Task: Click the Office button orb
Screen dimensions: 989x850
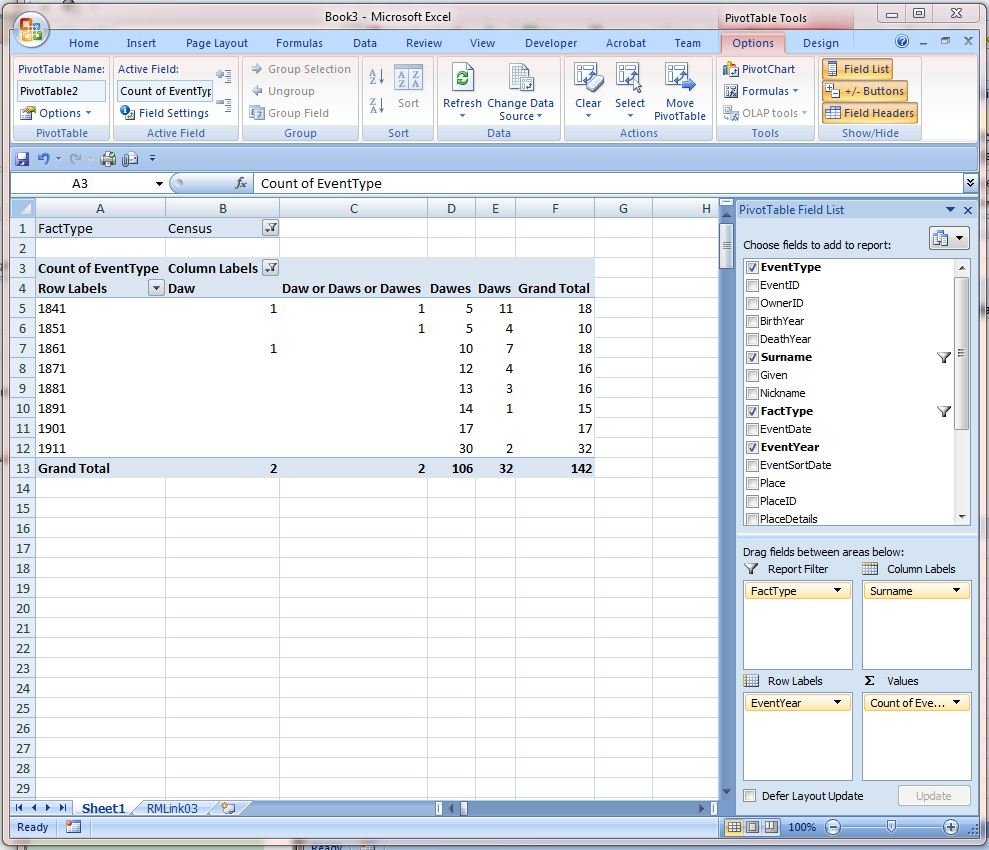Action: (x=30, y=30)
